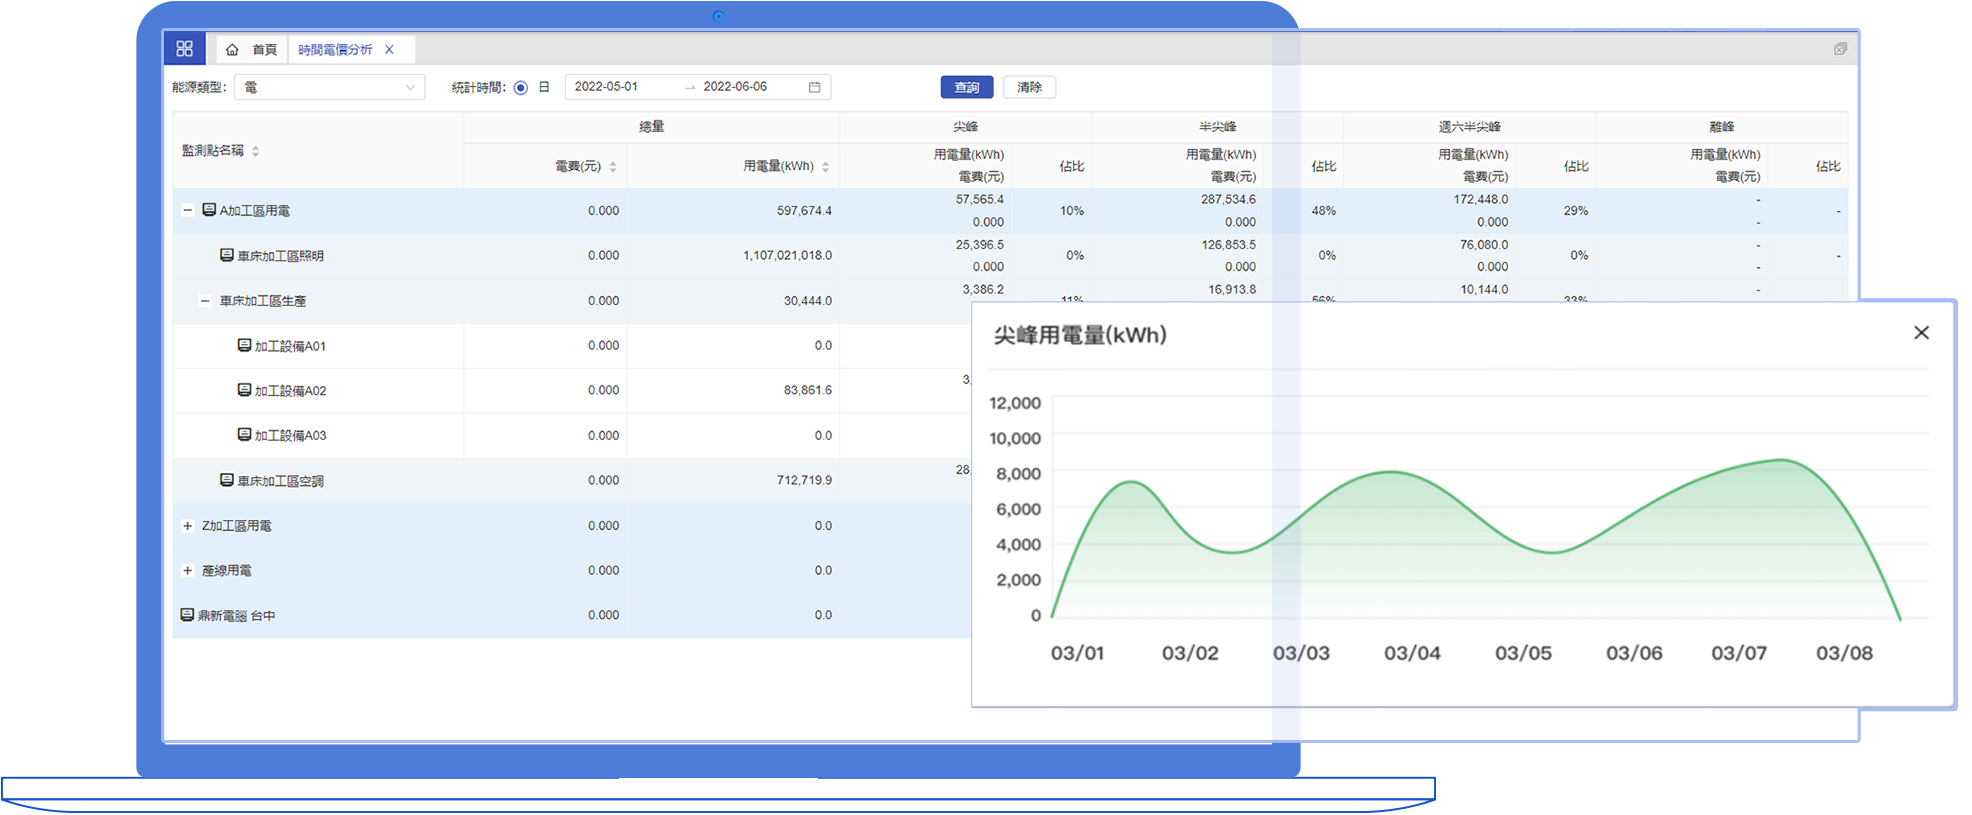Image resolution: width=1972 pixels, height=815 pixels.
Task: Sort by 監測點名稱 column arrows
Action: pyautogui.click(x=256, y=151)
